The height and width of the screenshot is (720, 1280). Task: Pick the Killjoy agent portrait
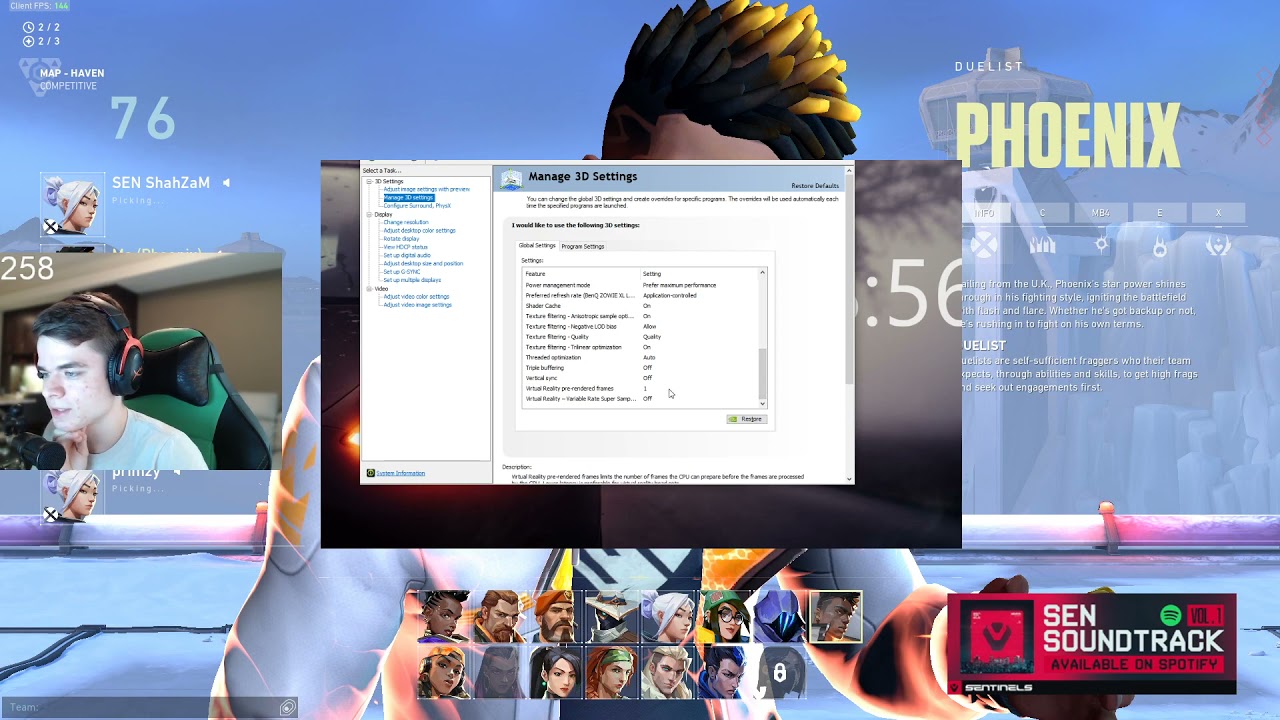722,616
